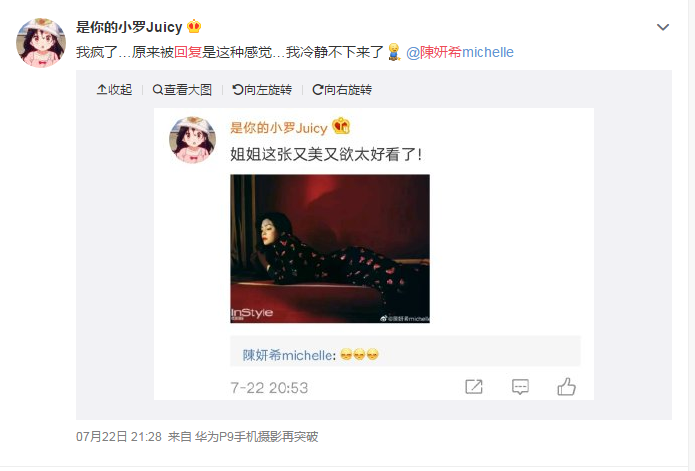Viewport: 695px width, 471px height.
Task: Open the @陳妍希michelle mention link
Action: [x=460, y=52]
